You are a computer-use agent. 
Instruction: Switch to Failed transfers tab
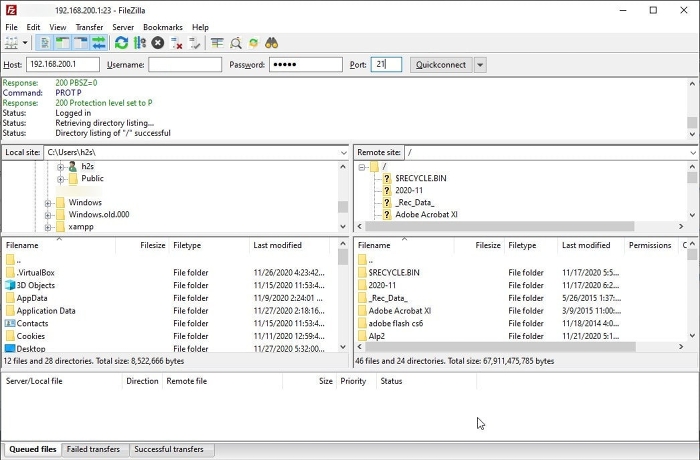click(93, 449)
